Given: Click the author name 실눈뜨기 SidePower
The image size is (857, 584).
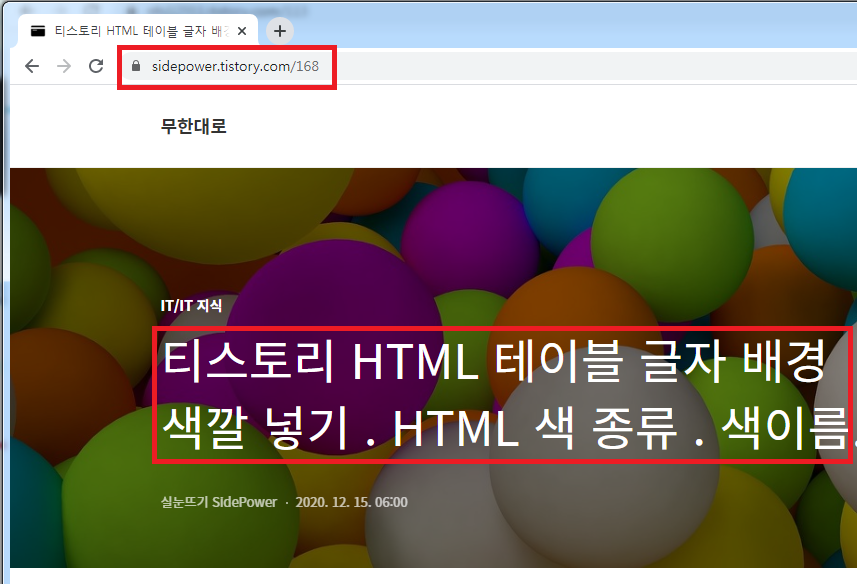Looking at the screenshot, I should click(219, 502).
